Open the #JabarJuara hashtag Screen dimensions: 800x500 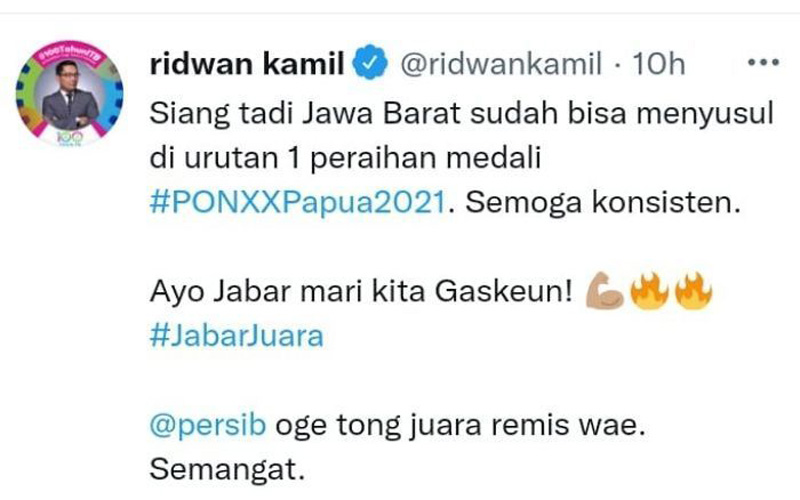[237, 336]
